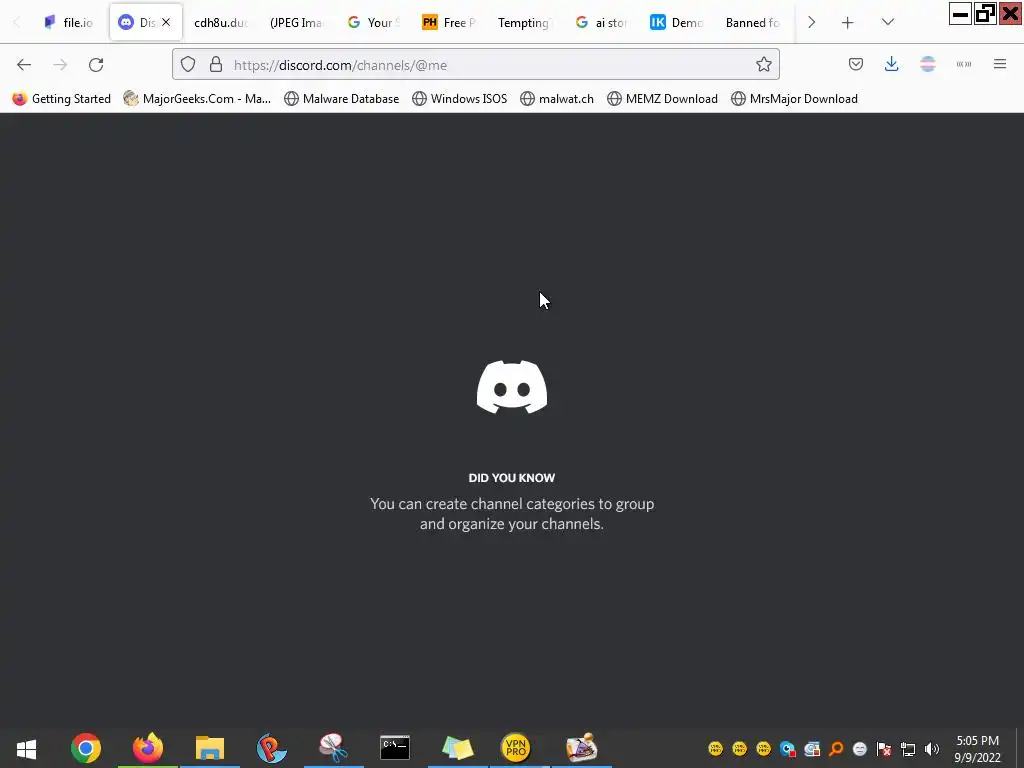
Task: Click the orange magnifier tray icon
Action: pyautogui.click(x=836, y=748)
